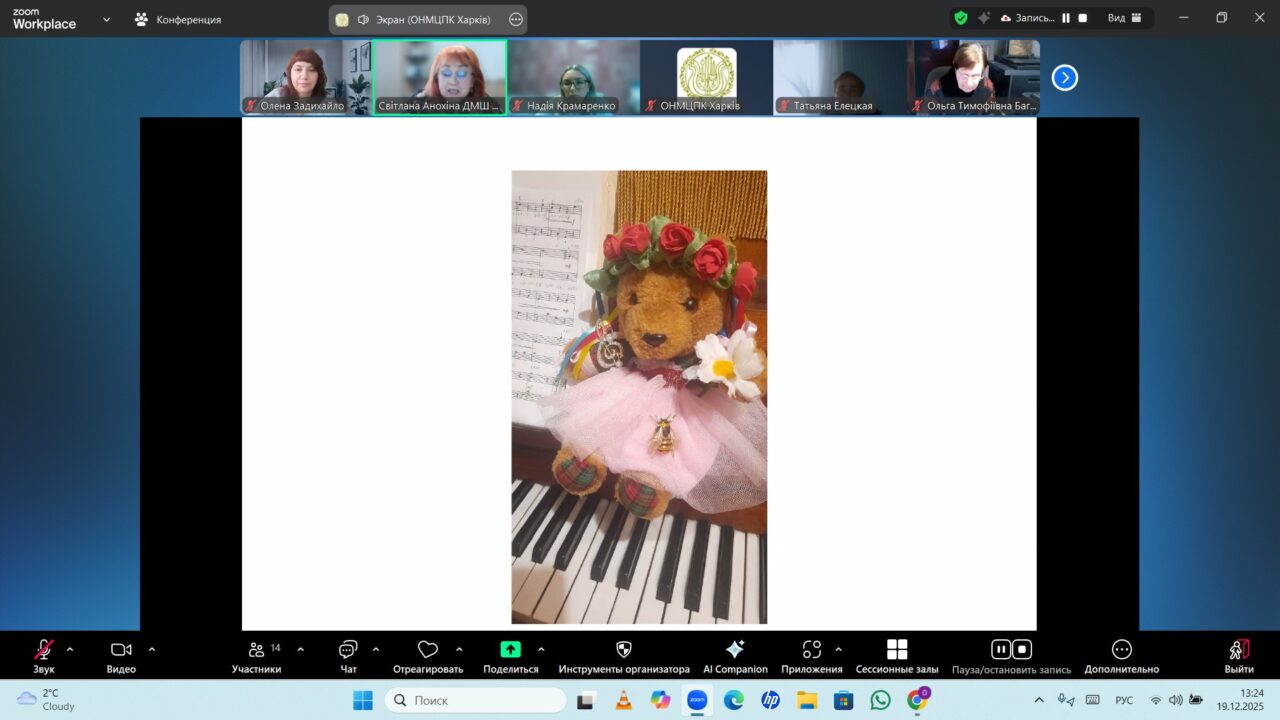The height and width of the screenshot is (720, 1280).
Task: Open Сессионные залы breakout rooms
Action: tap(897, 650)
